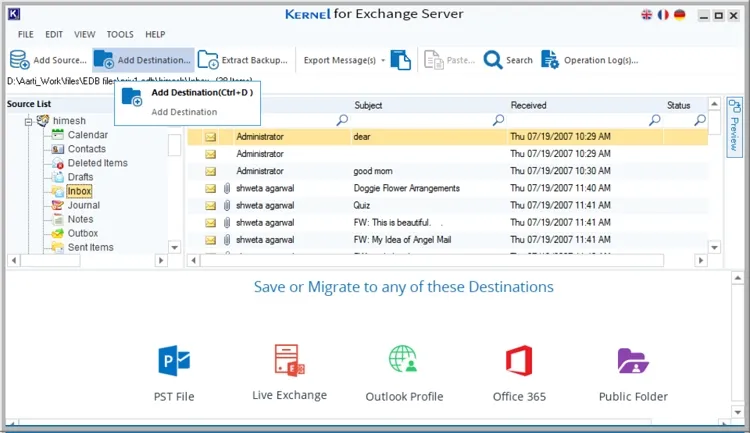Click attachment clip on Quiz message
750x433 pixels.
coord(227,205)
